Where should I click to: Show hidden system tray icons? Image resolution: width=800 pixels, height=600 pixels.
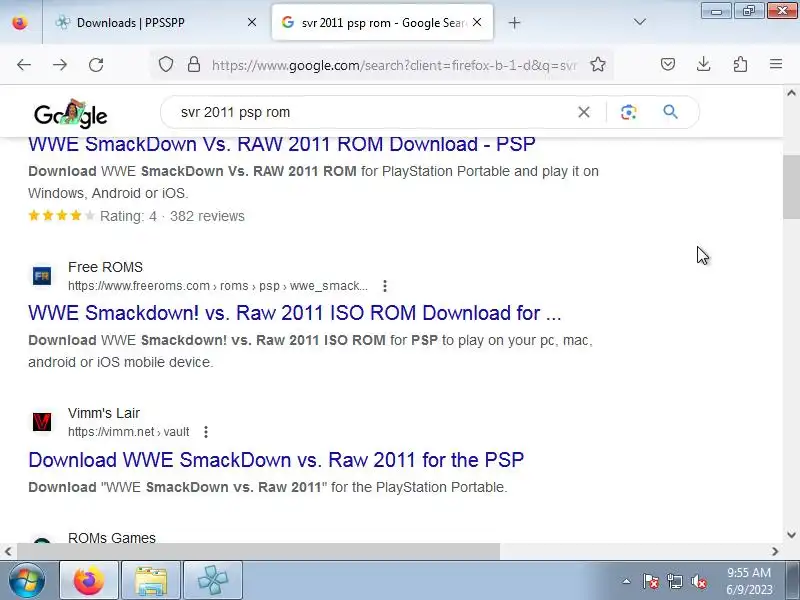click(626, 581)
